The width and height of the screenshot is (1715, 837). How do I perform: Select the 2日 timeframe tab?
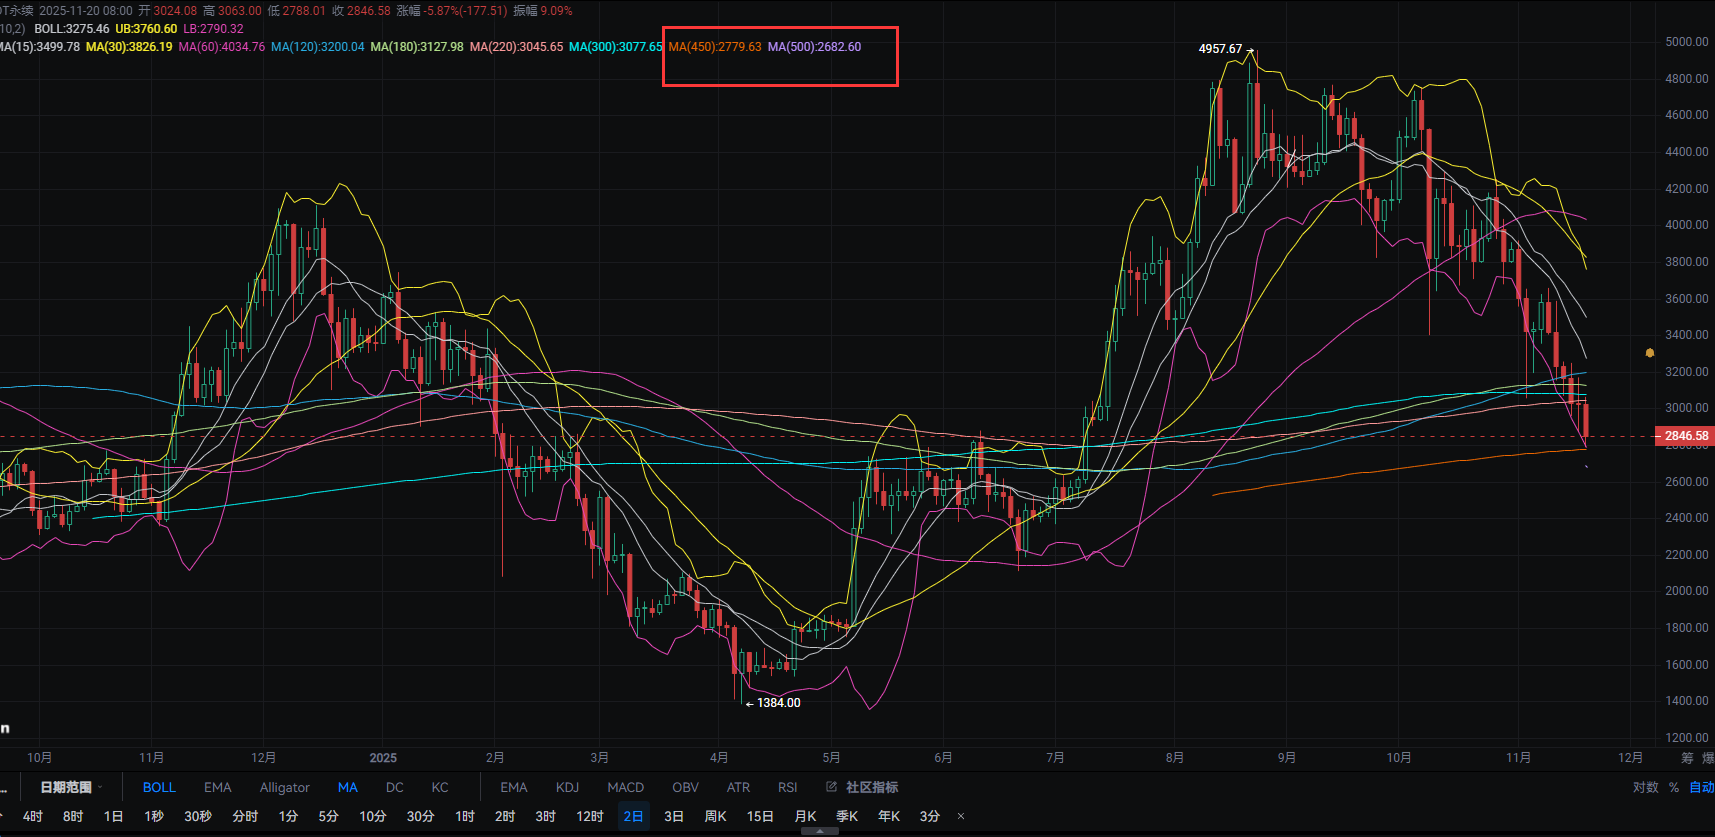coord(633,816)
